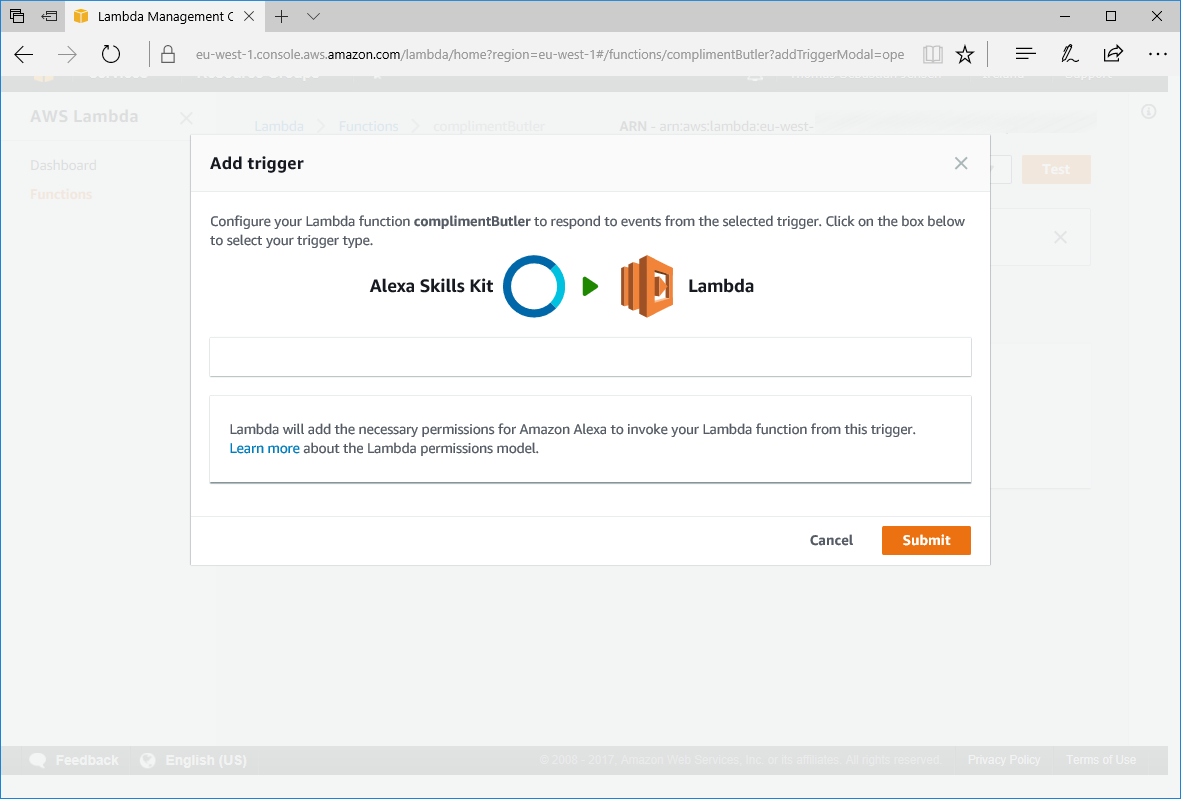Open the Learn more permissions link
The height and width of the screenshot is (799, 1181).
point(264,448)
